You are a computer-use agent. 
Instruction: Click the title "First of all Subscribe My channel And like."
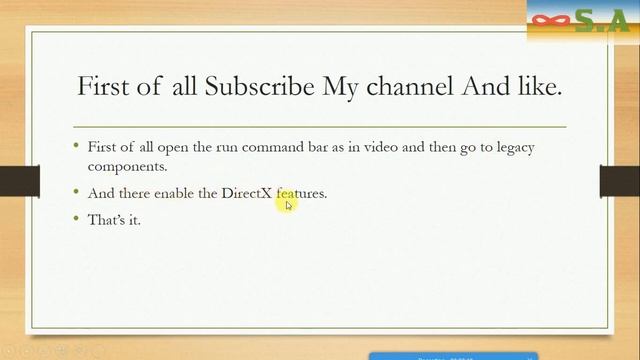click(x=320, y=86)
